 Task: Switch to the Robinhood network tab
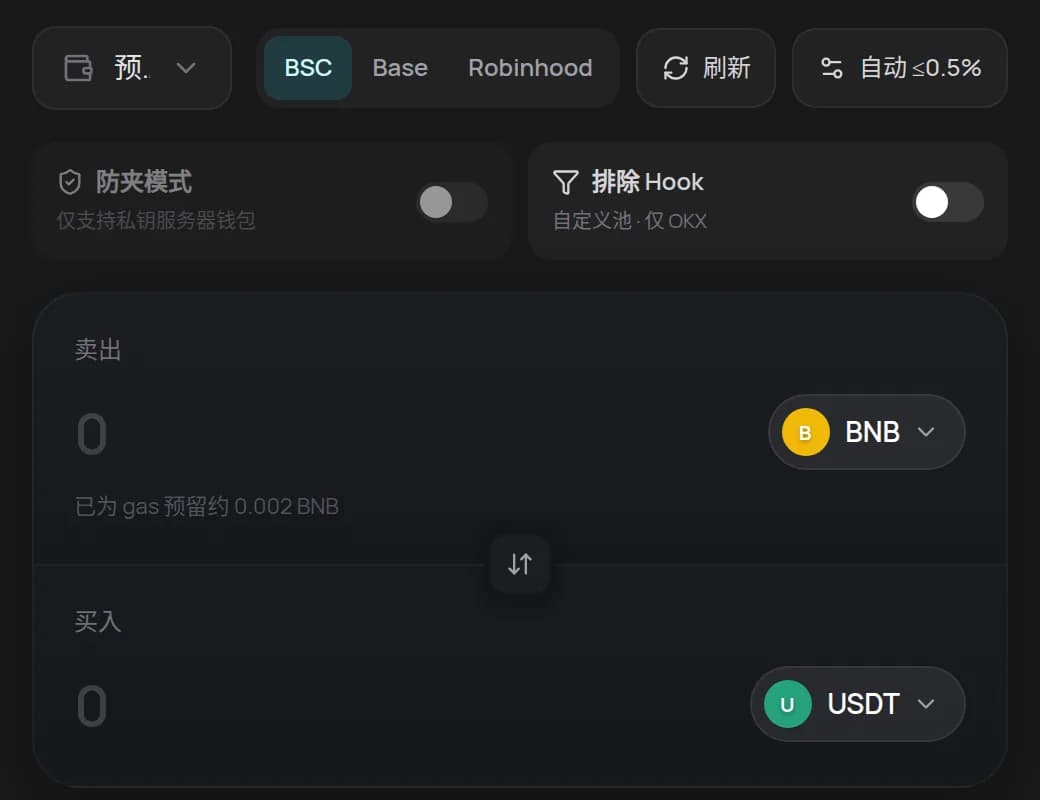pos(530,68)
